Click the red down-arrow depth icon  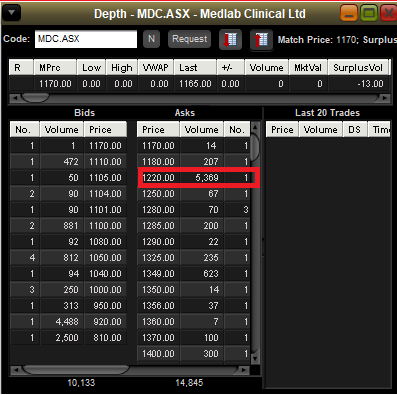coord(230,40)
